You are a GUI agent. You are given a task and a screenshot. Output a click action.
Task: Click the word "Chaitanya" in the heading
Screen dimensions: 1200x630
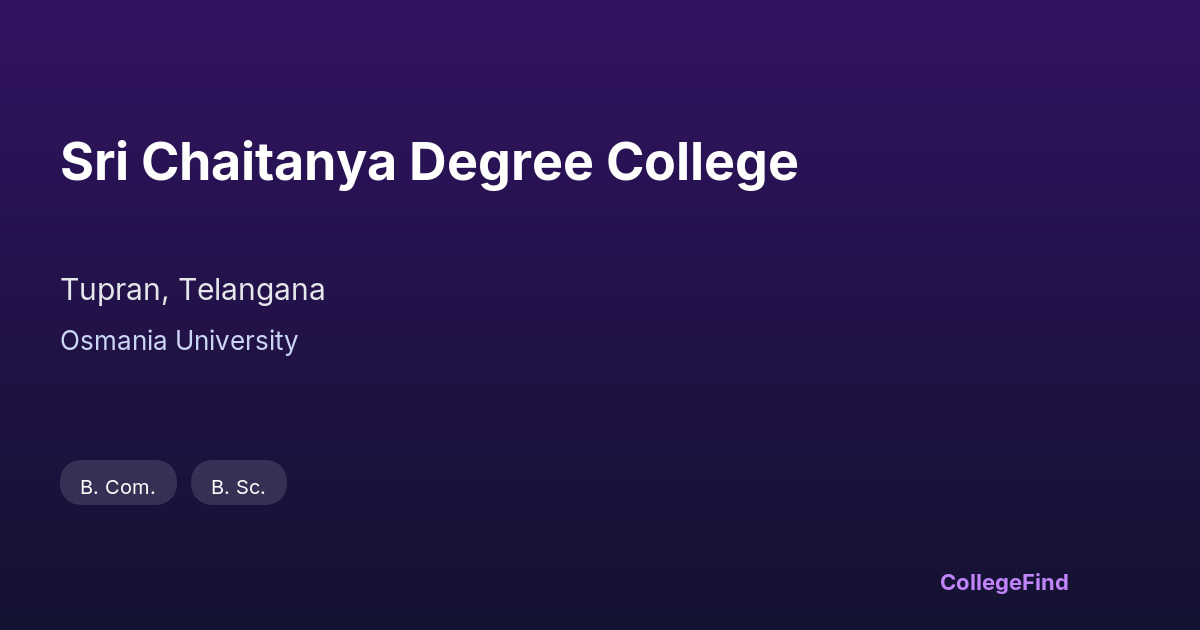click(268, 162)
